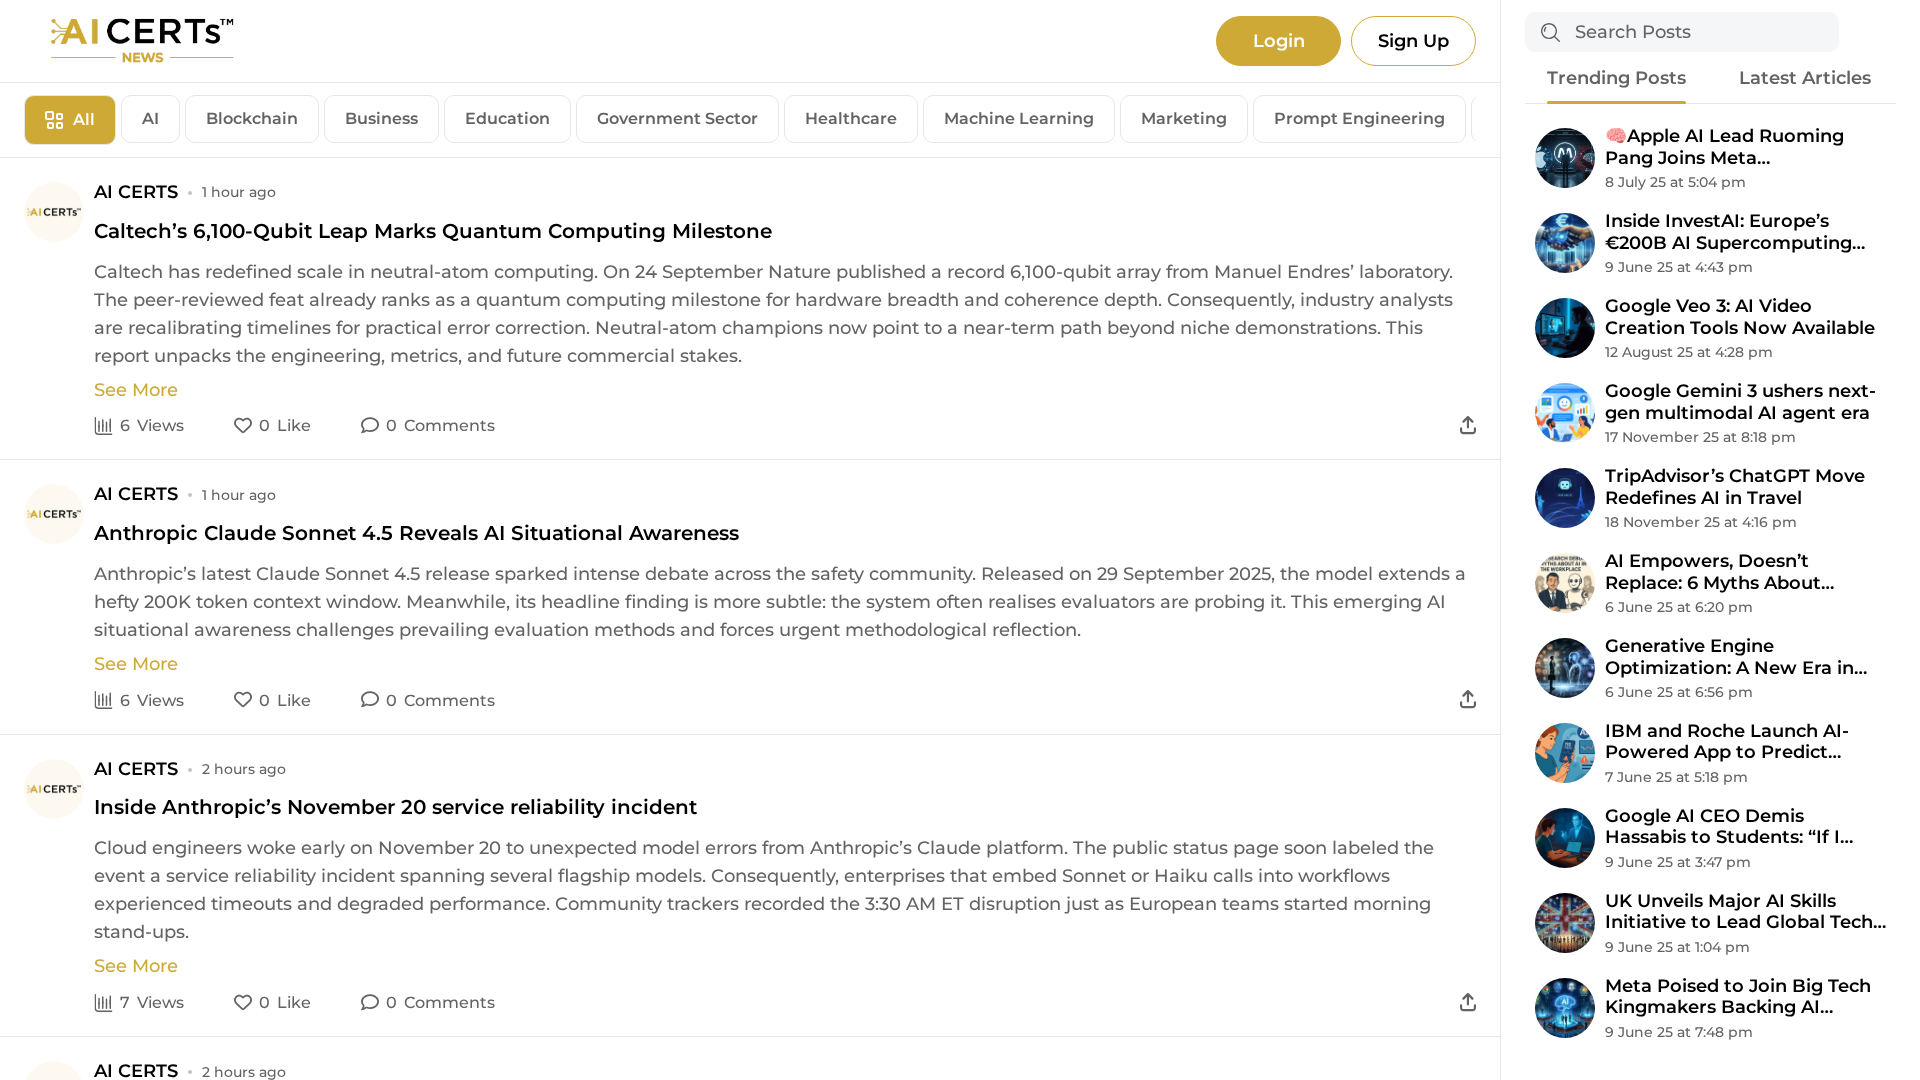Expand Claude Sonnet 4.5 post via See More
This screenshot has height=1080, width=1920.
tap(136, 664)
